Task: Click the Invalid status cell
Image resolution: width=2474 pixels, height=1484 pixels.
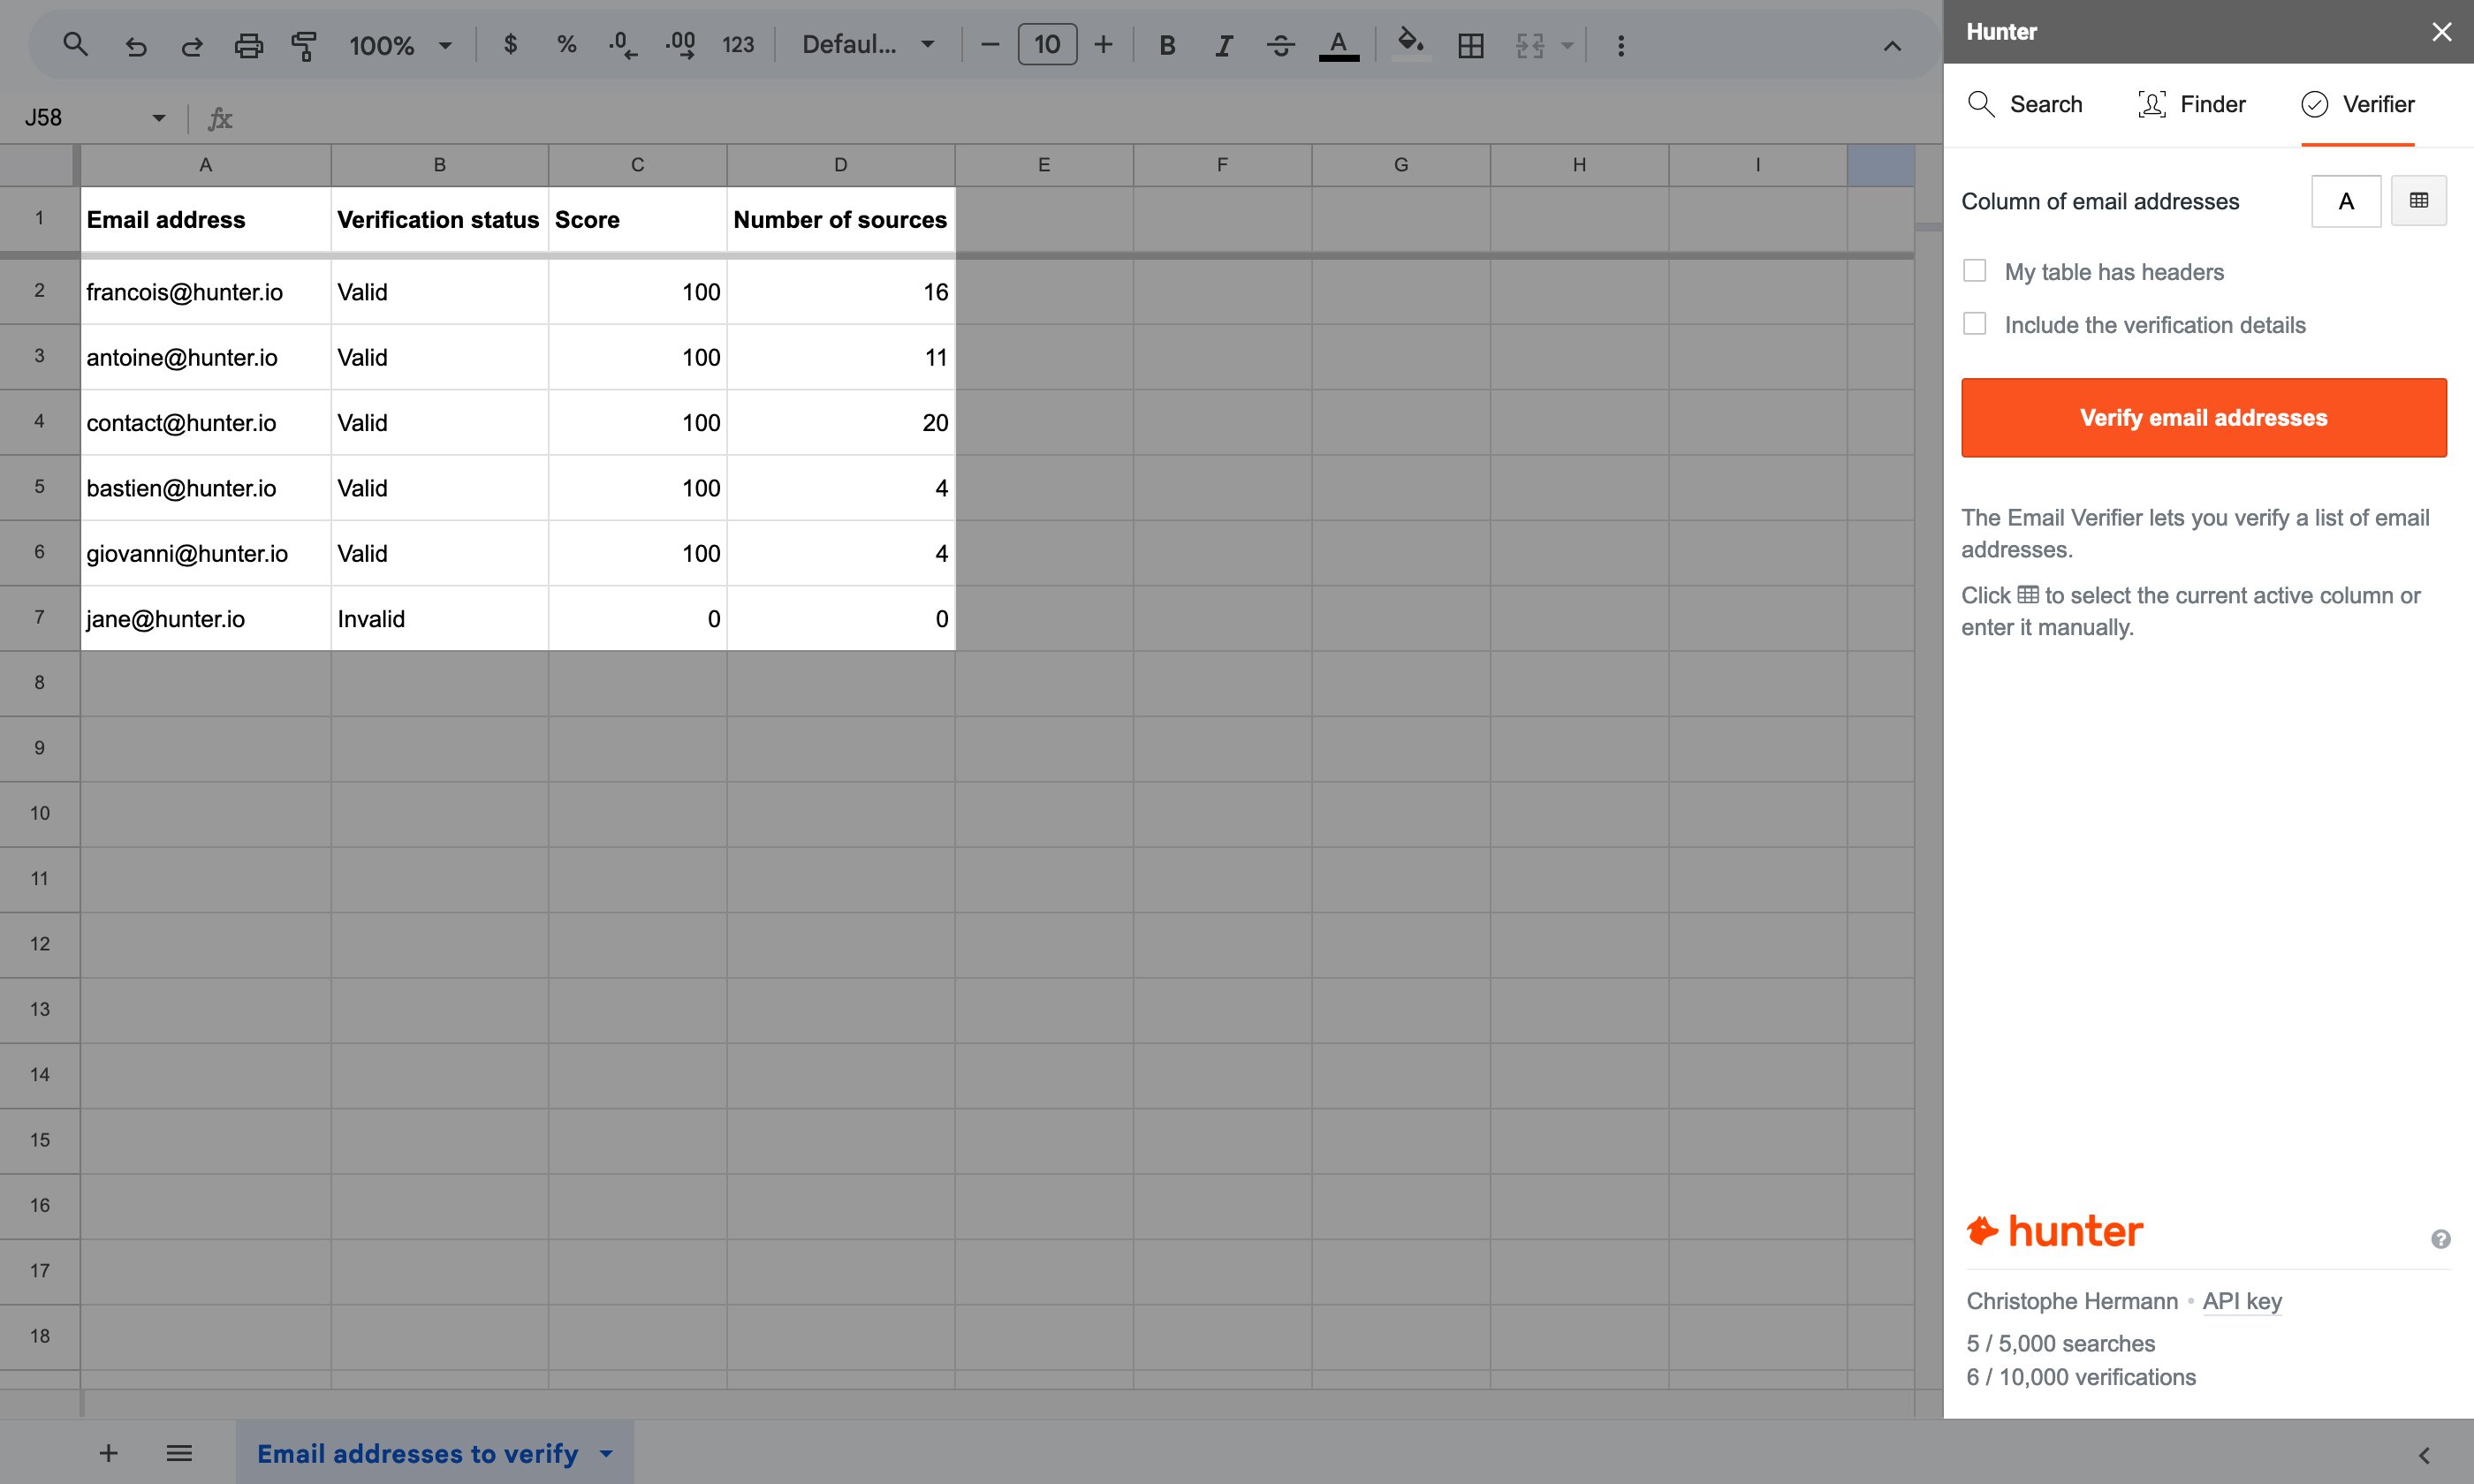Action: (x=439, y=619)
